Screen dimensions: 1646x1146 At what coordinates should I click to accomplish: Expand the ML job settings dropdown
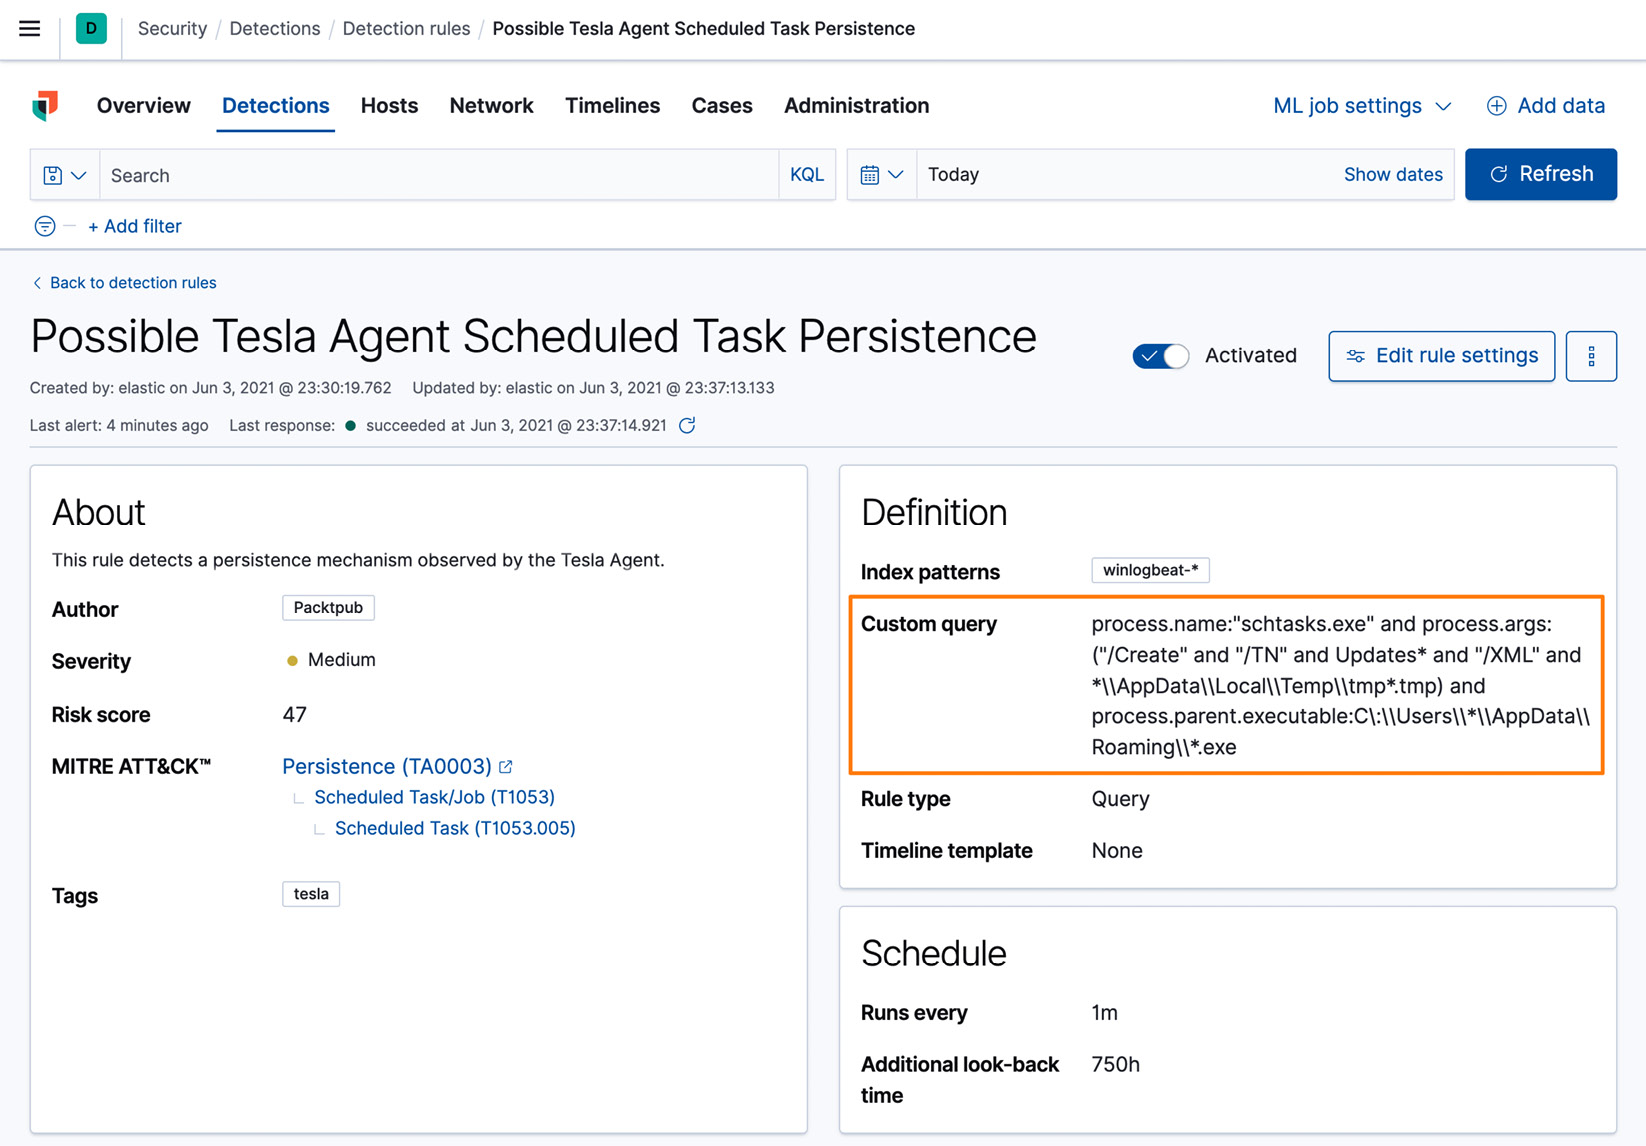[x=1361, y=106]
